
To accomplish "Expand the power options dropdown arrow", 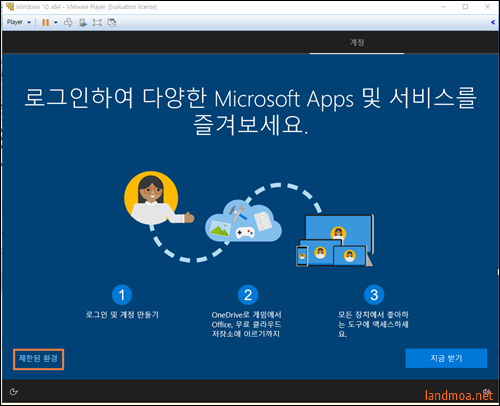I will click(x=56, y=22).
